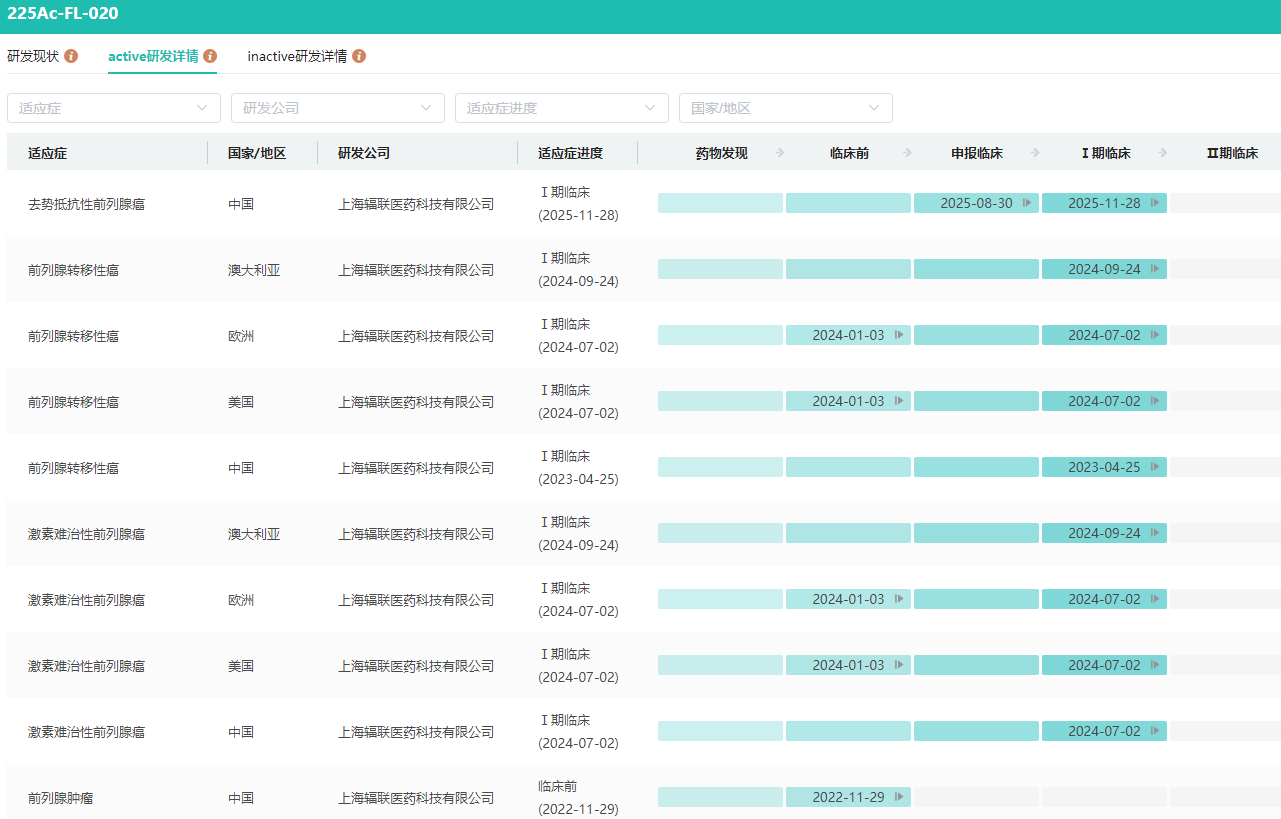Click play icon in 2022-11-29 progress cell
This screenshot has width=1281, height=819.
898,797
